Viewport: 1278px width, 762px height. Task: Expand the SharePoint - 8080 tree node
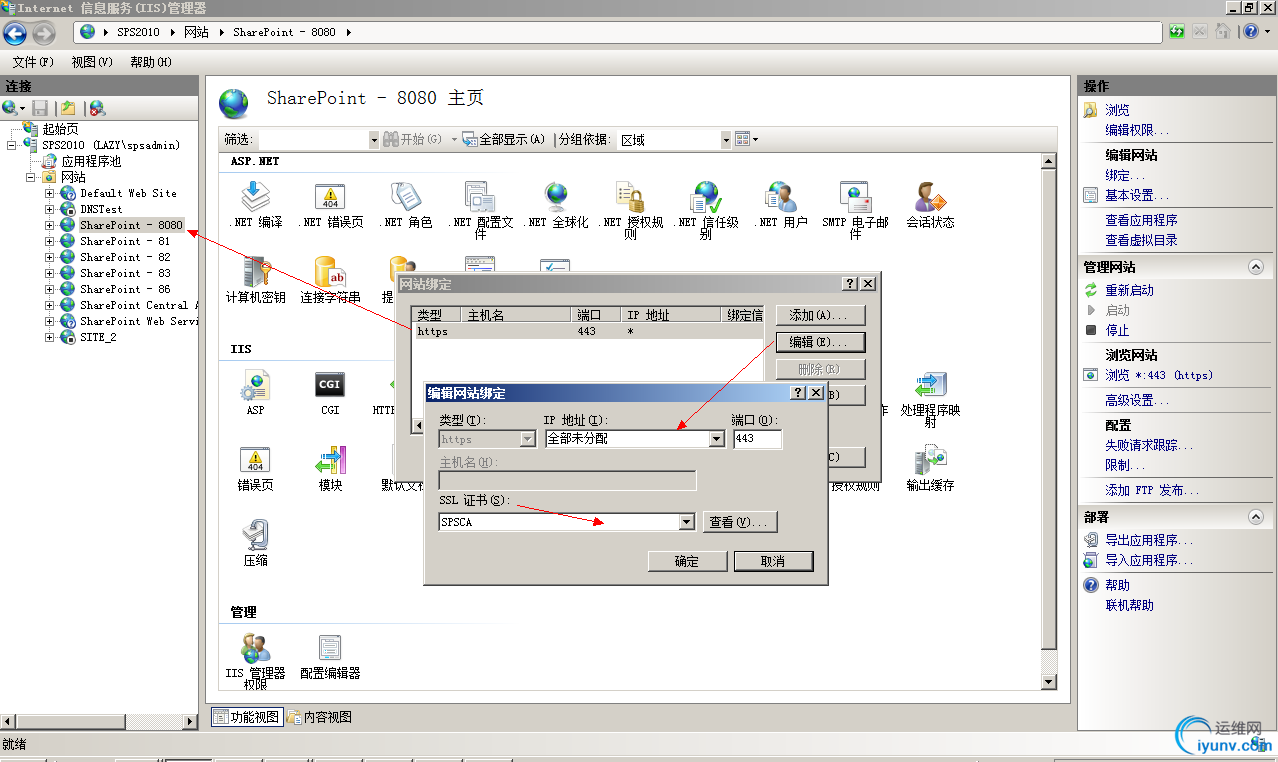[x=50, y=225]
